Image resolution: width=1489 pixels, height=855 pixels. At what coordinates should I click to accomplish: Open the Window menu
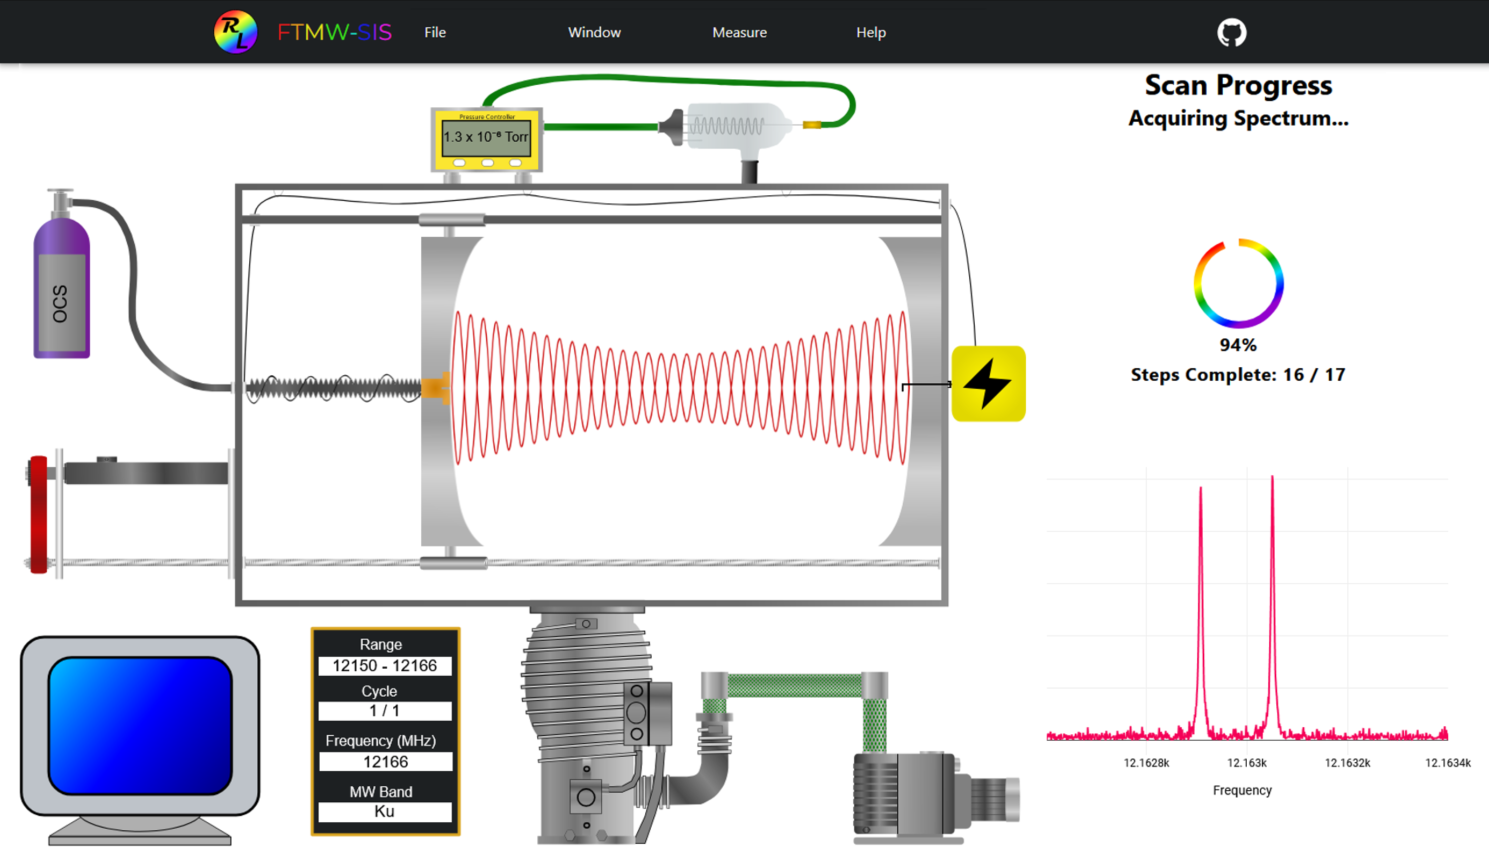(594, 32)
